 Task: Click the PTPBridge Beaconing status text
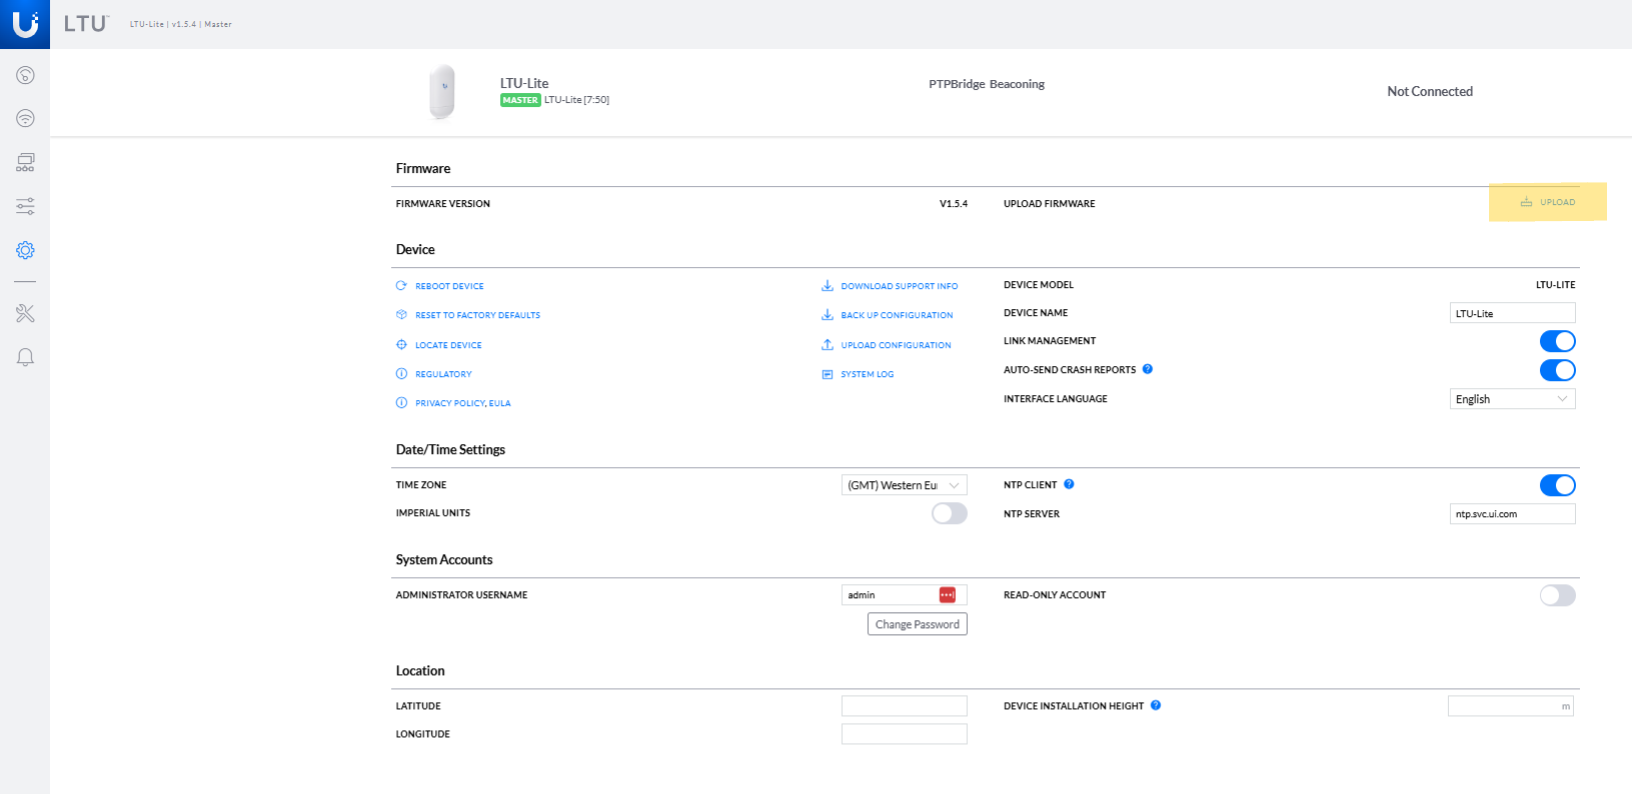[986, 84]
